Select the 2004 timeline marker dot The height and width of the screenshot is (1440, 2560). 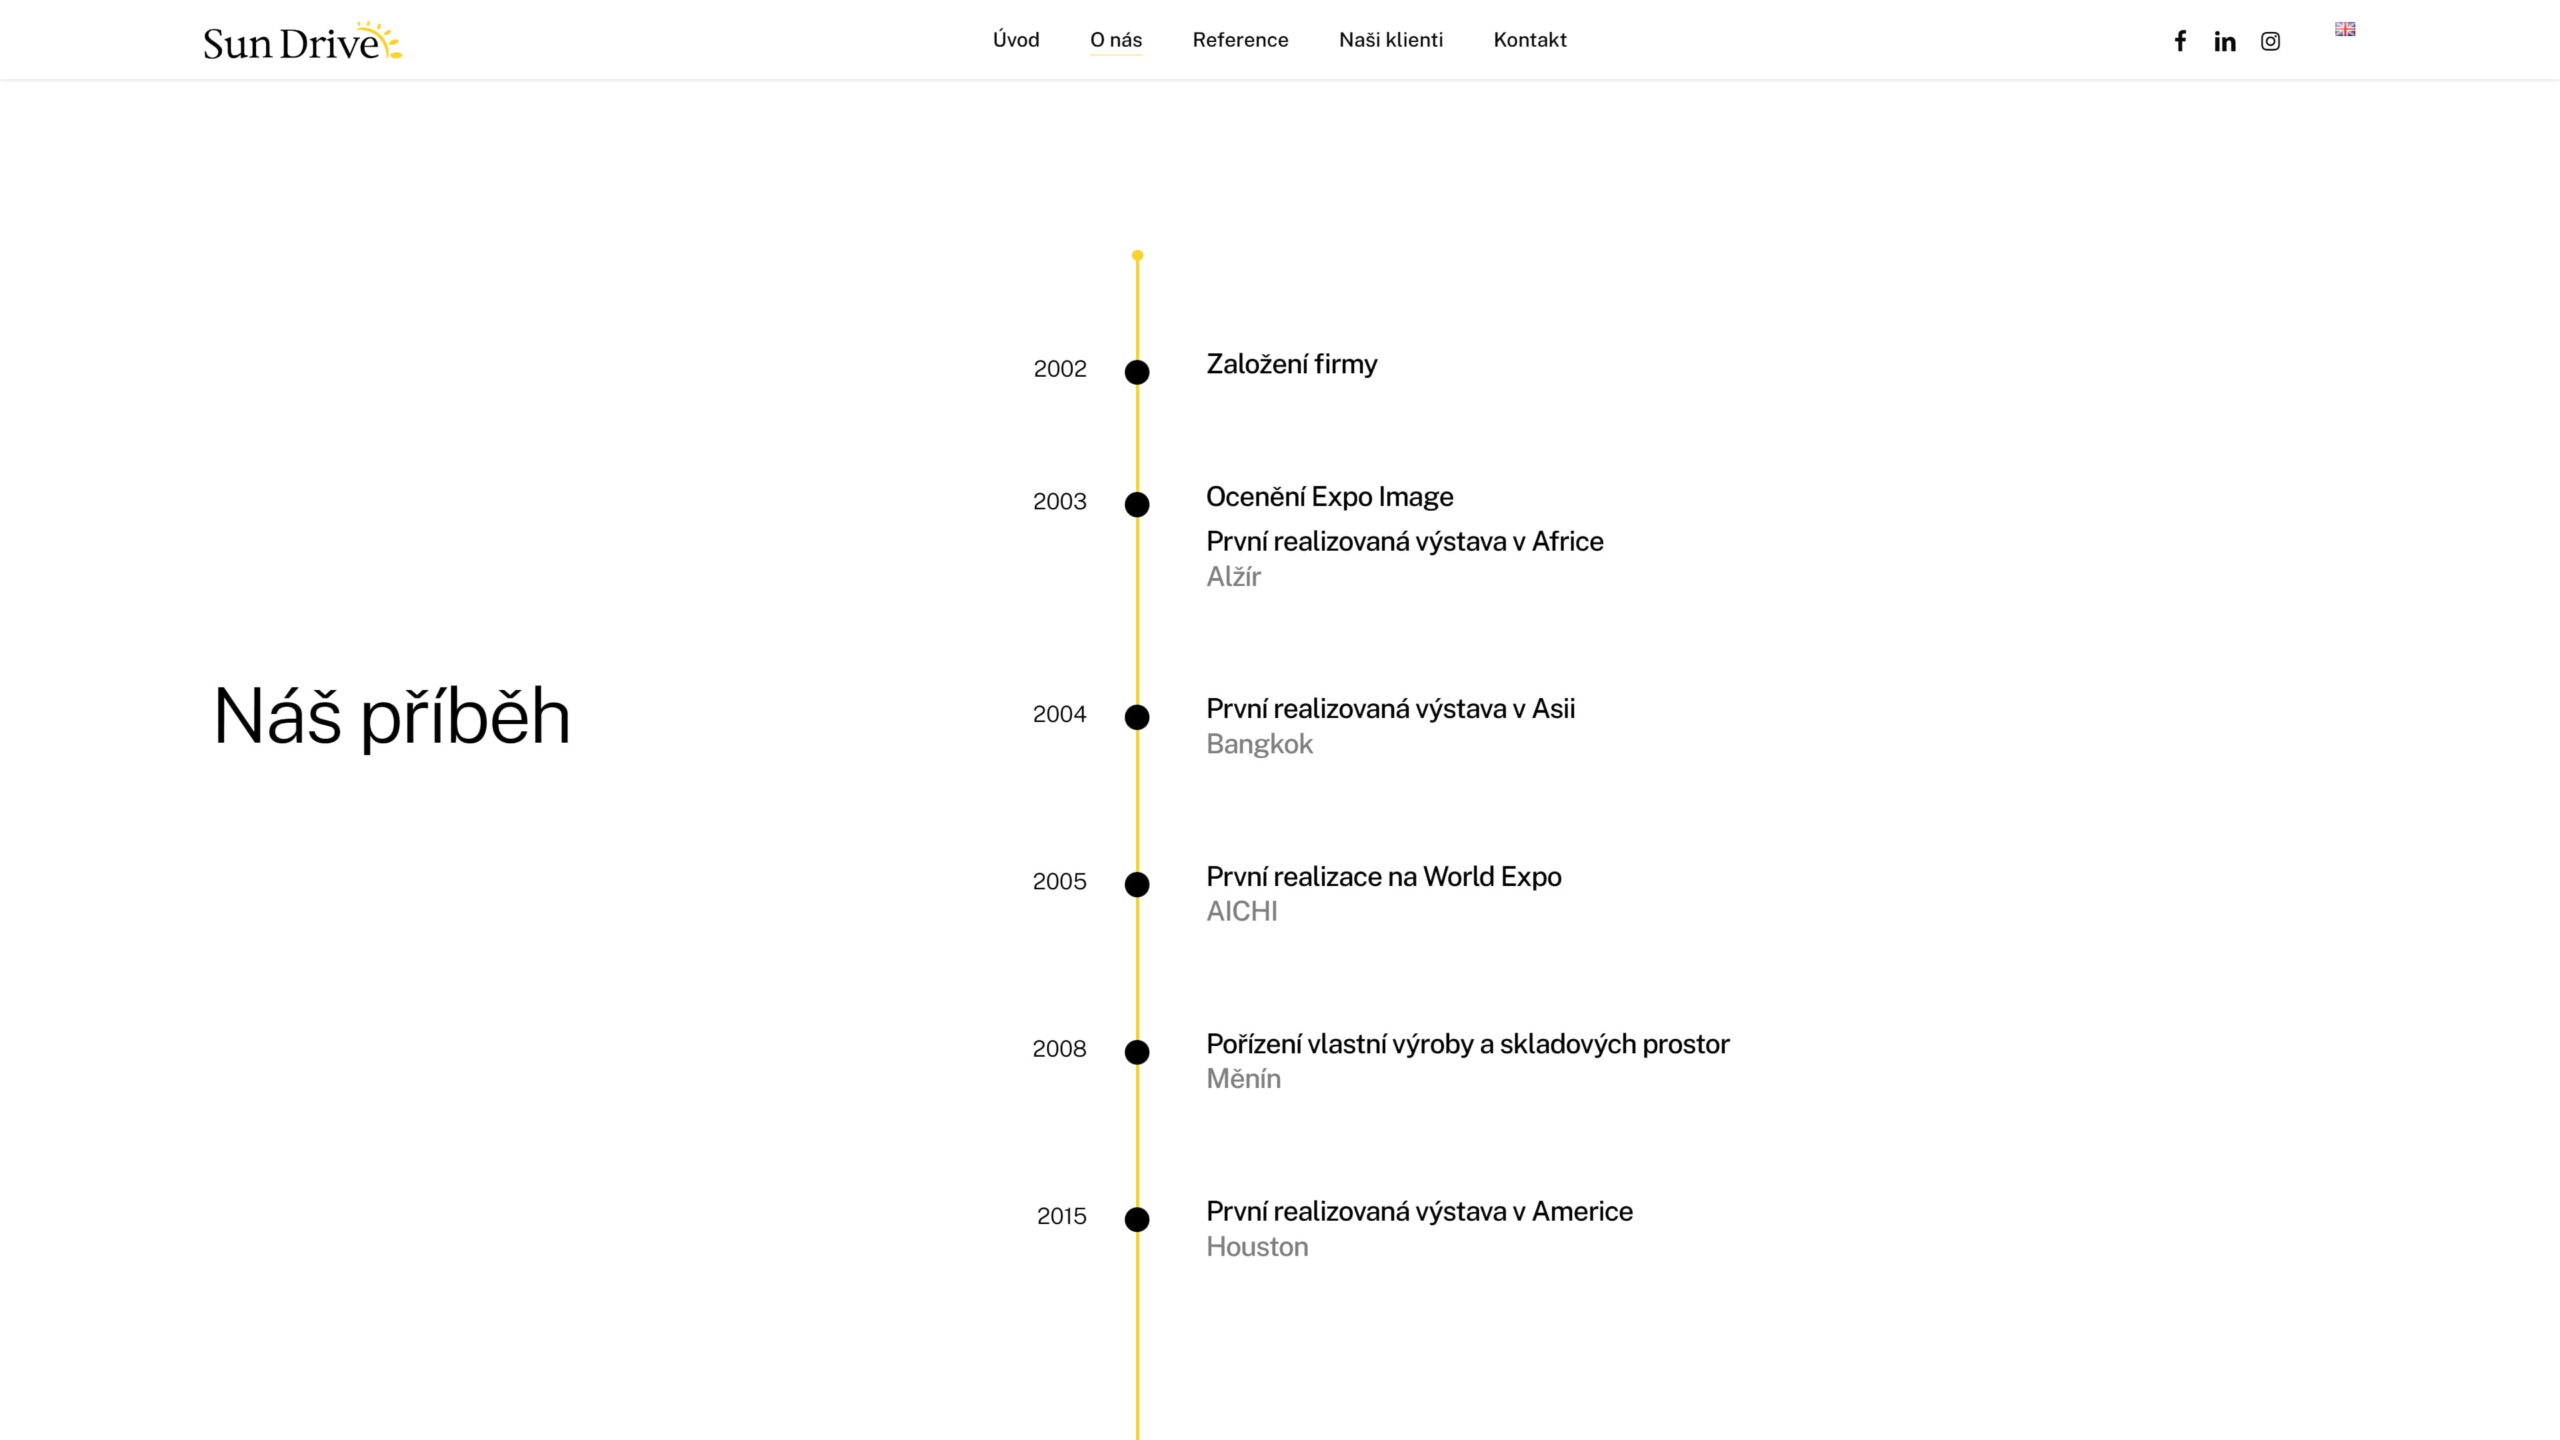pyautogui.click(x=1137, y=717)
